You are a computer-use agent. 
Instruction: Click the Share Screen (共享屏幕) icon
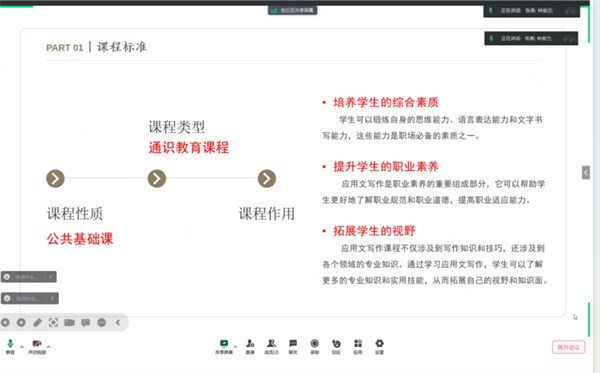[224, 346]
